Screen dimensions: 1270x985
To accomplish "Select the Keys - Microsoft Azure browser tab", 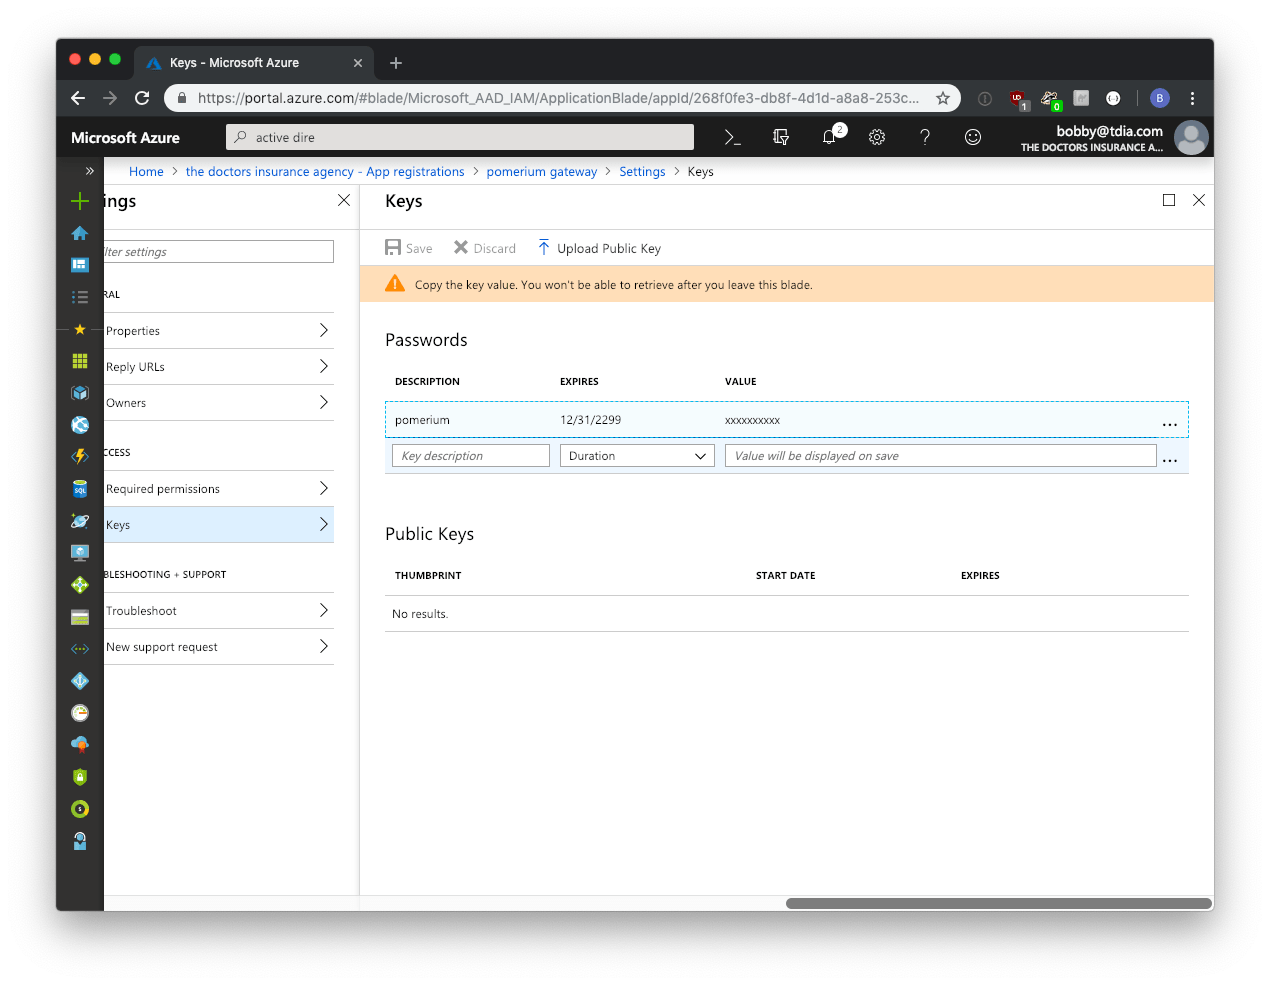I will 254,62.
